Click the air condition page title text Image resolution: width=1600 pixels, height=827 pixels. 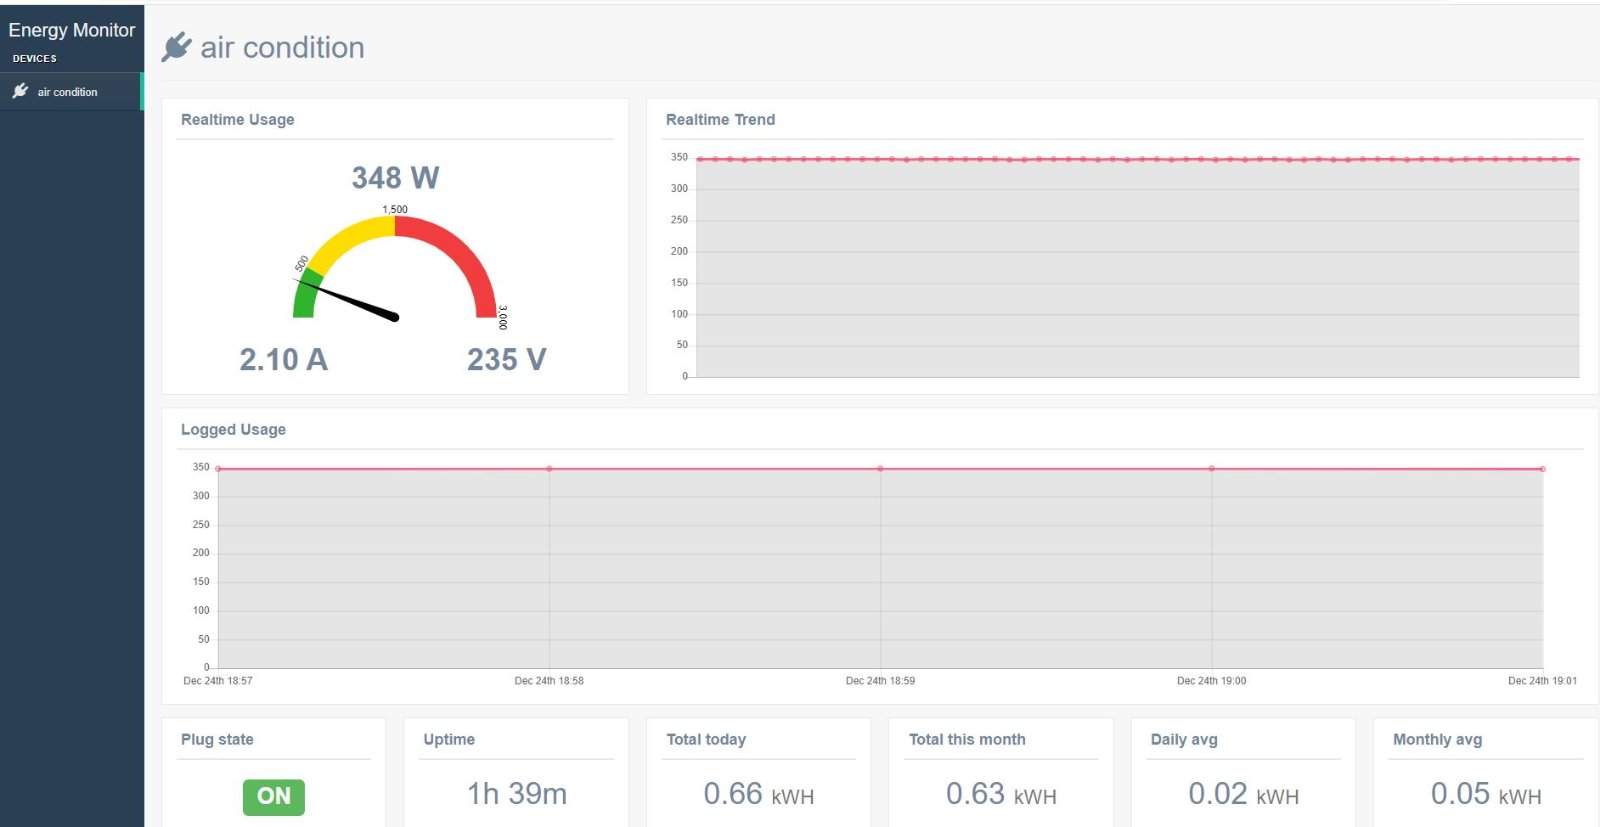coord(282,48)
